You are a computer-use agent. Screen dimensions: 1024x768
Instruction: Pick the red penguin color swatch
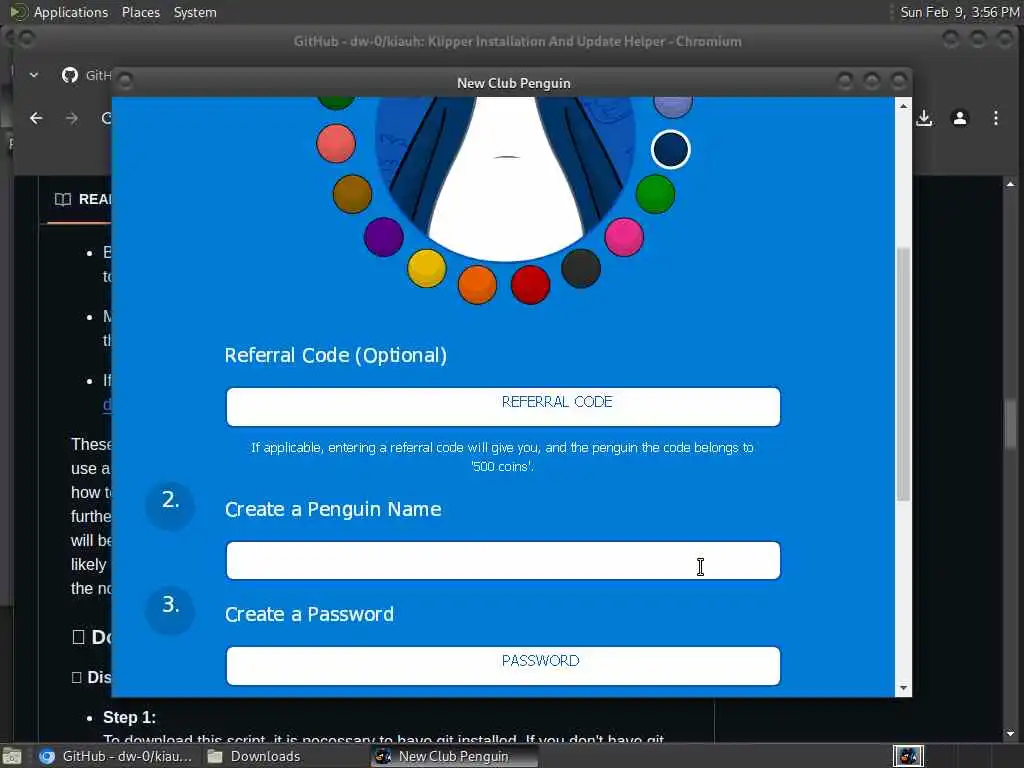point(530,285)
